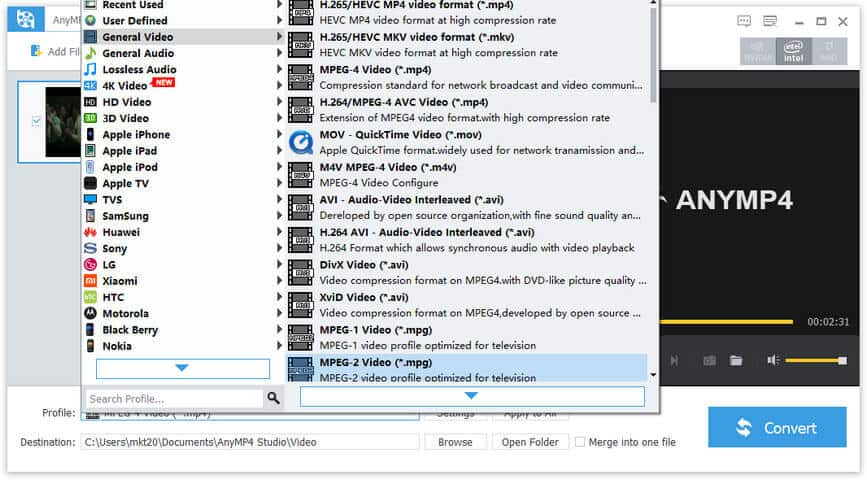
Task: Choose H.264/MPEG-4 AVC (*.mp4) format
Action: (x=467, y=110)
